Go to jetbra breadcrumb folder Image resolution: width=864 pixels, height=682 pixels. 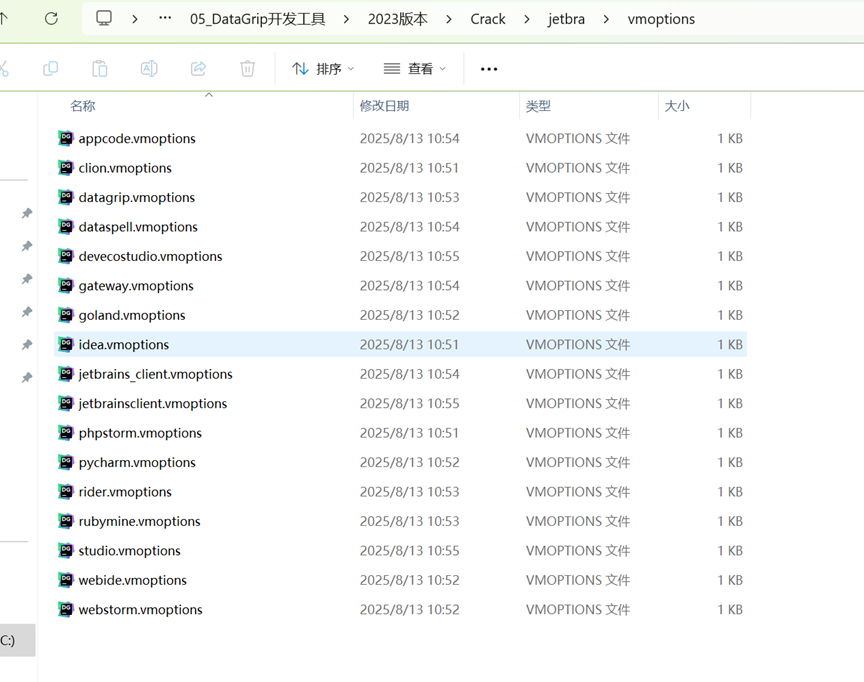pos(566,19)
